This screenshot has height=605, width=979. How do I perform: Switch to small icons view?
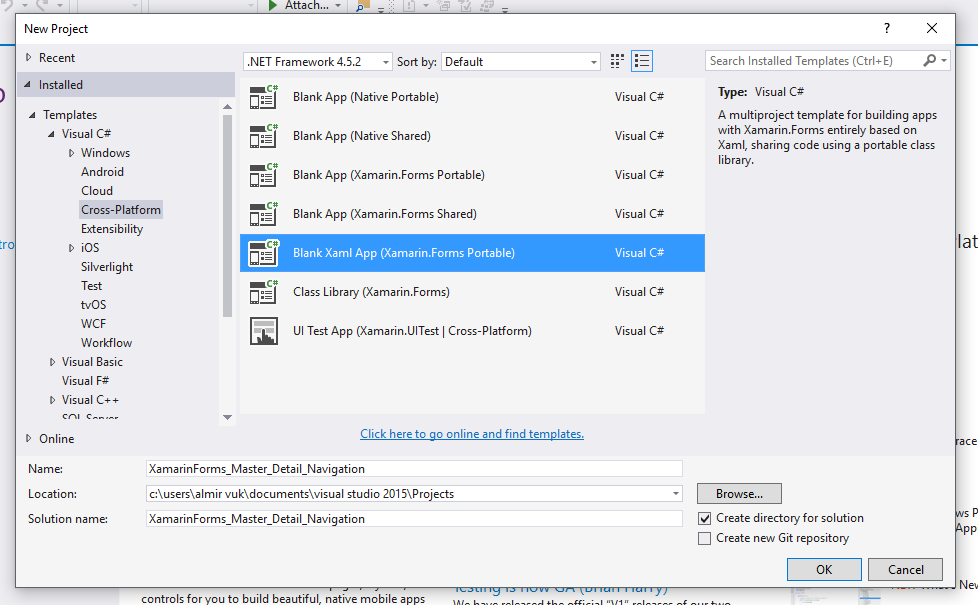coord(617,61)
